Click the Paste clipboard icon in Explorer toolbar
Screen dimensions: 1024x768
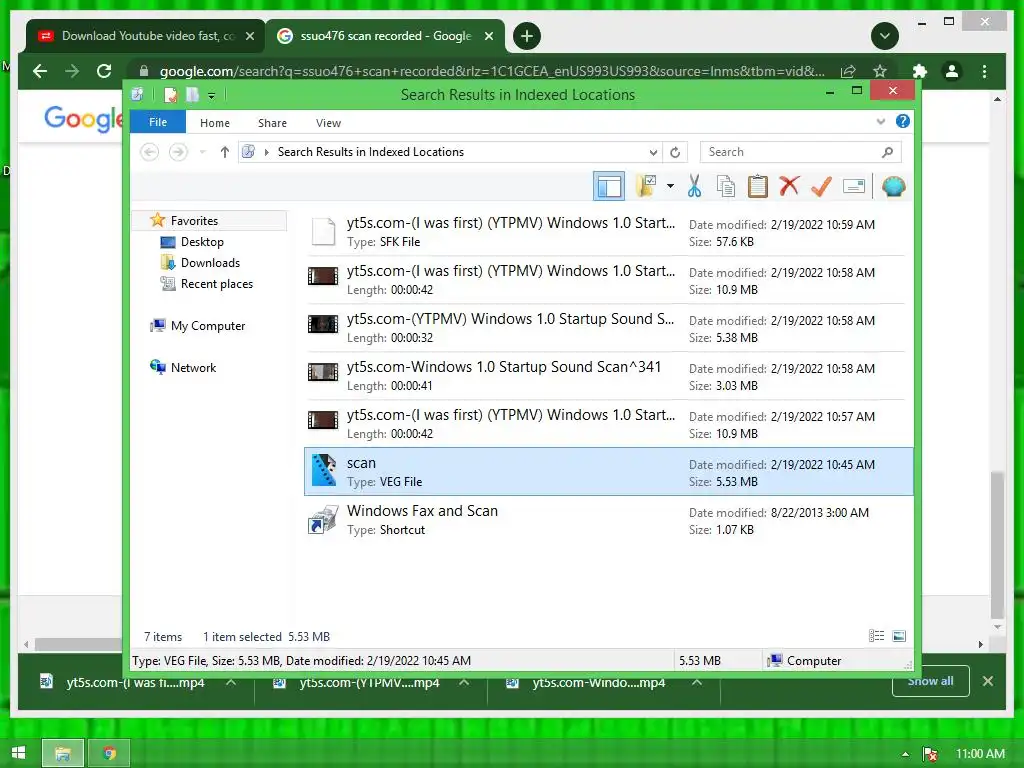coord(758,187)
